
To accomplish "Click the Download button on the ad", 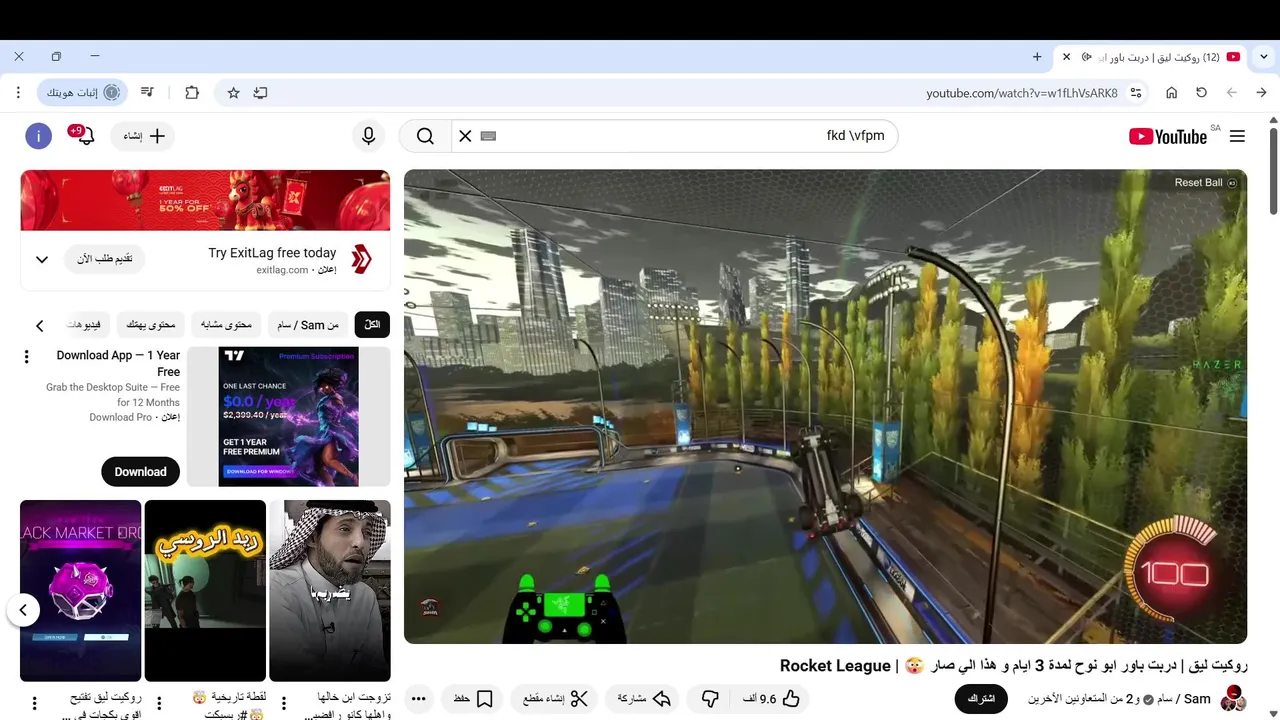I will point(140,472).
